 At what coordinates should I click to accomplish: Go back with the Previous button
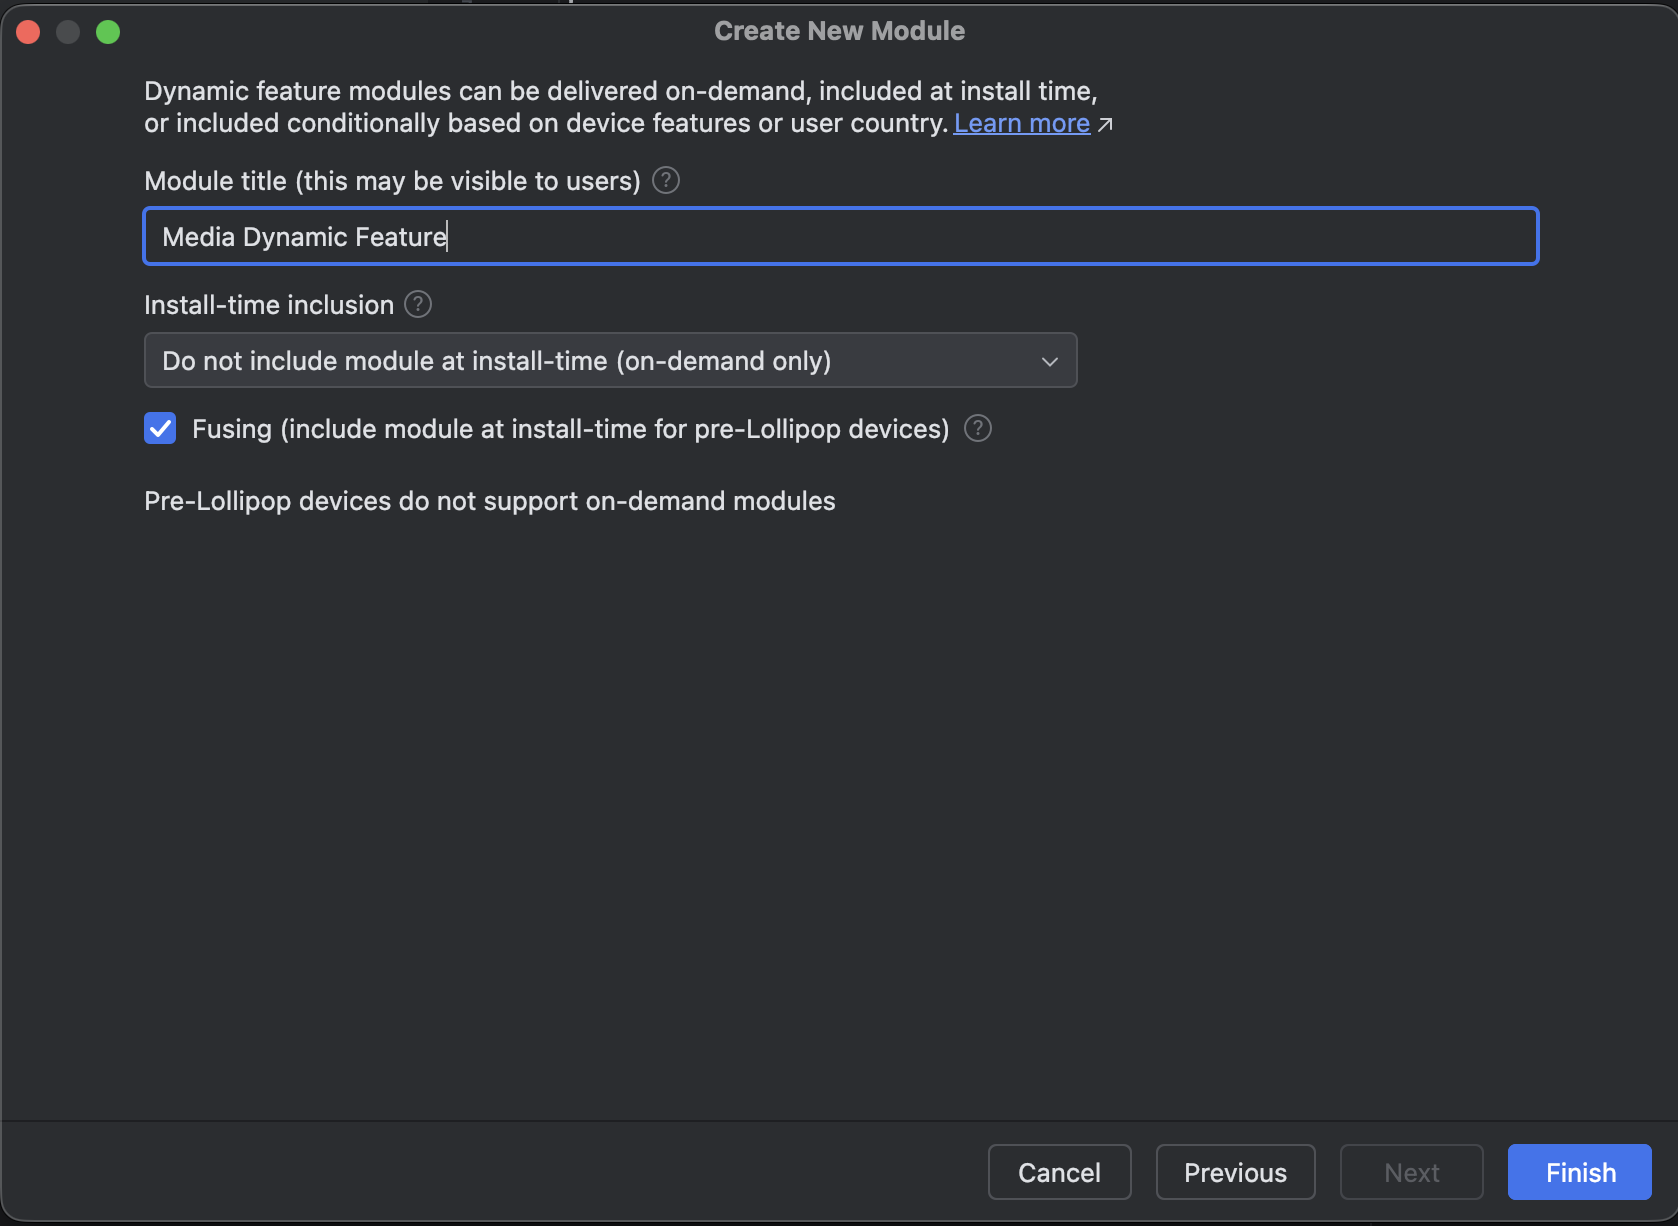[x=1235, y=1172]
